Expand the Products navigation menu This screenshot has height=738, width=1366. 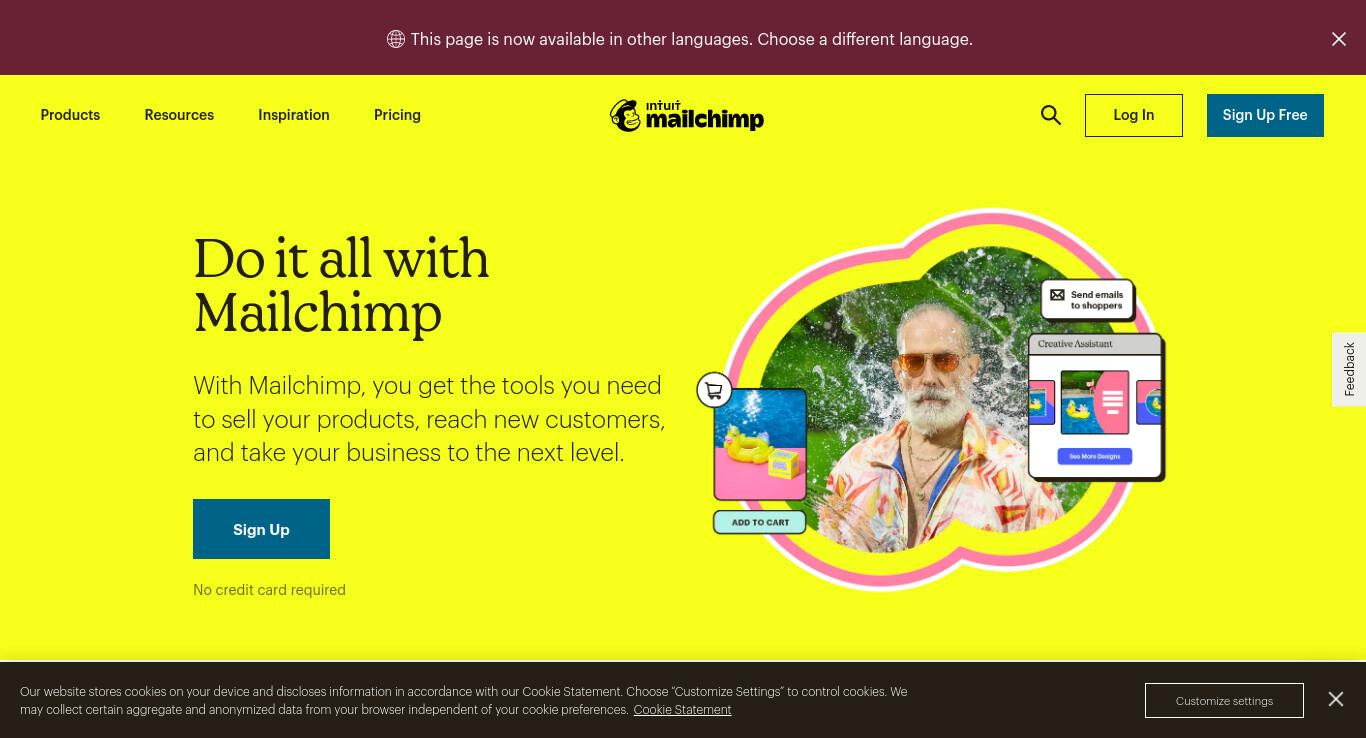(70, 115)
